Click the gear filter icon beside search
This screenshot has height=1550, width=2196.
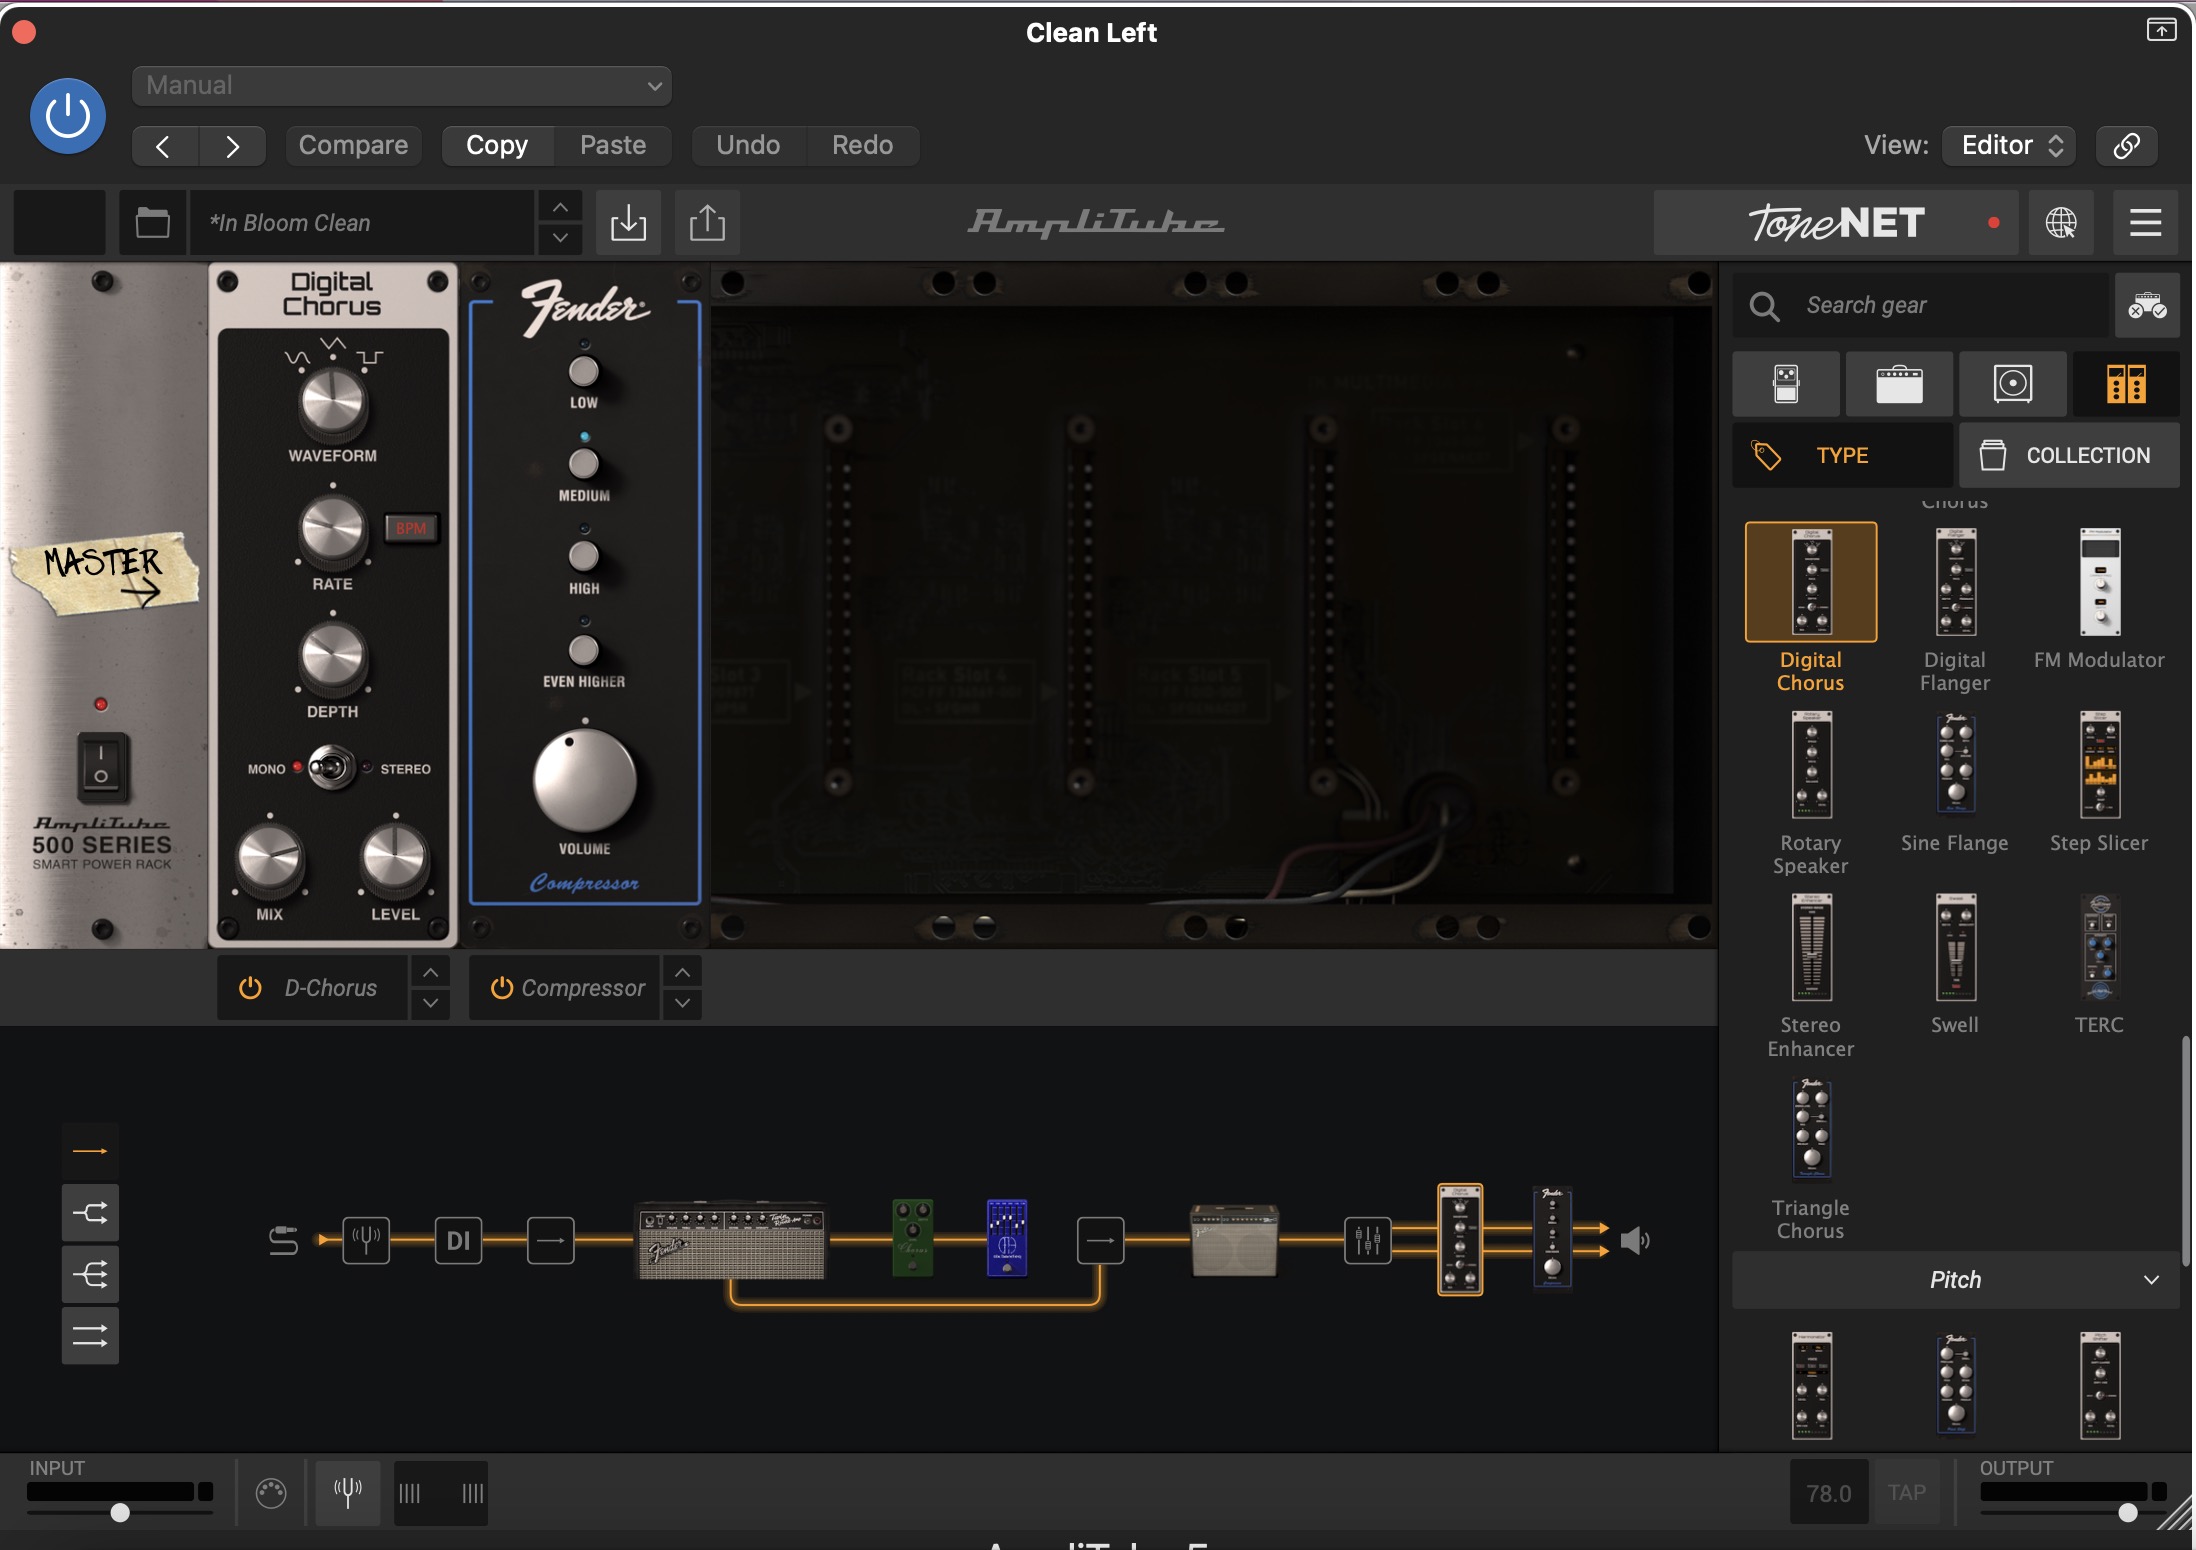[2147, 305]
